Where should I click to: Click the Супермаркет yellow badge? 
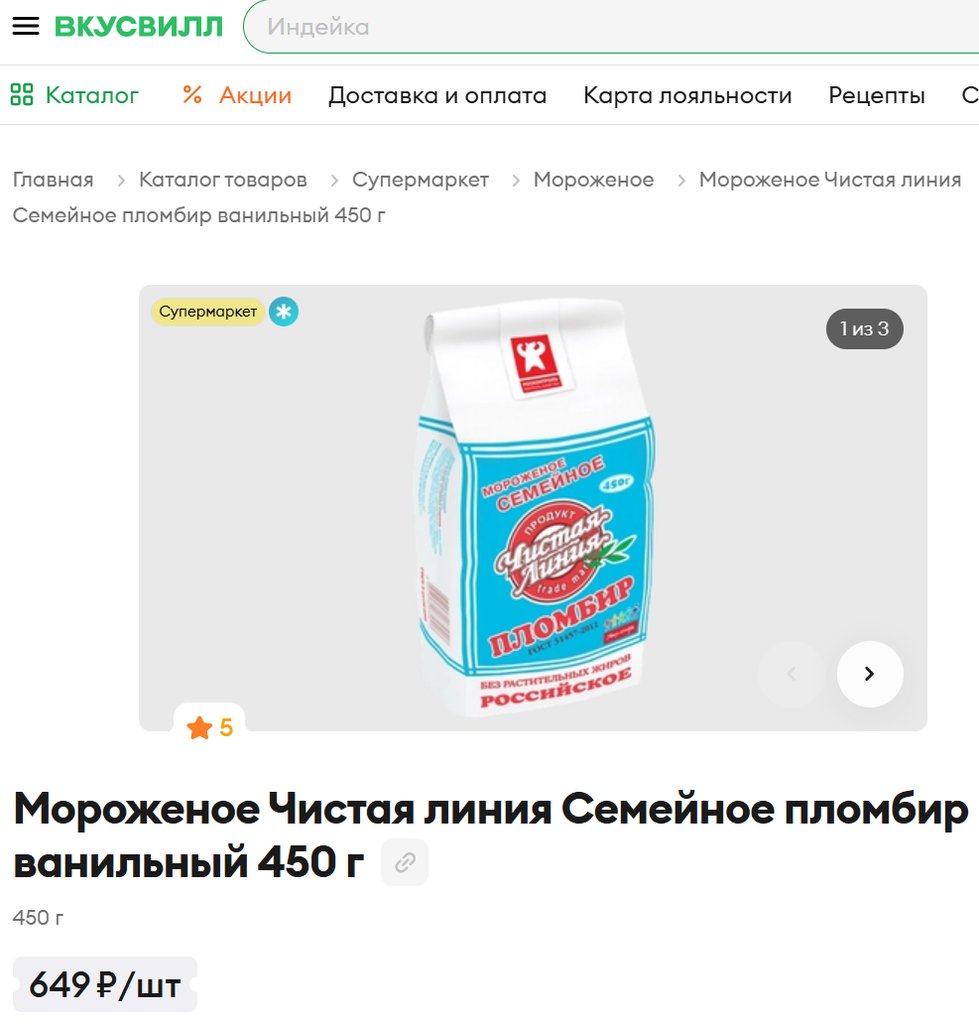click(208, 312)
